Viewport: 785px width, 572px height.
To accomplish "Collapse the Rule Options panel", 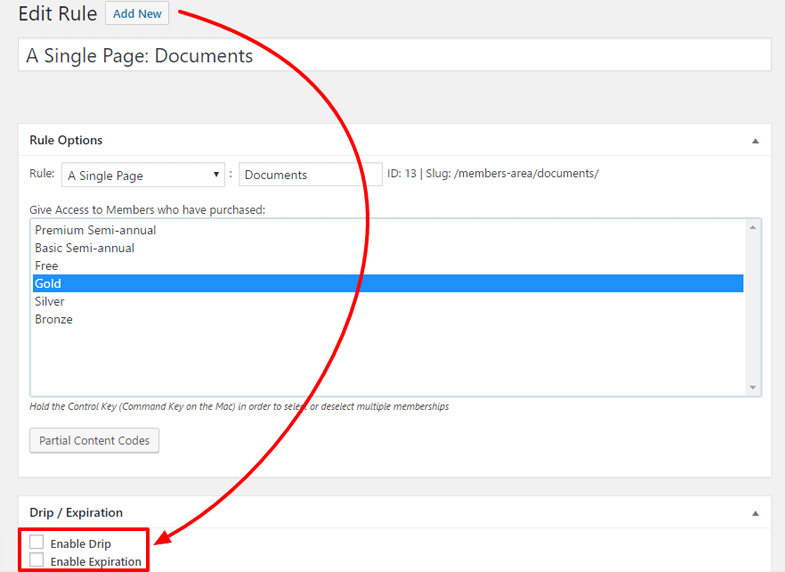I will click(755, 141).
